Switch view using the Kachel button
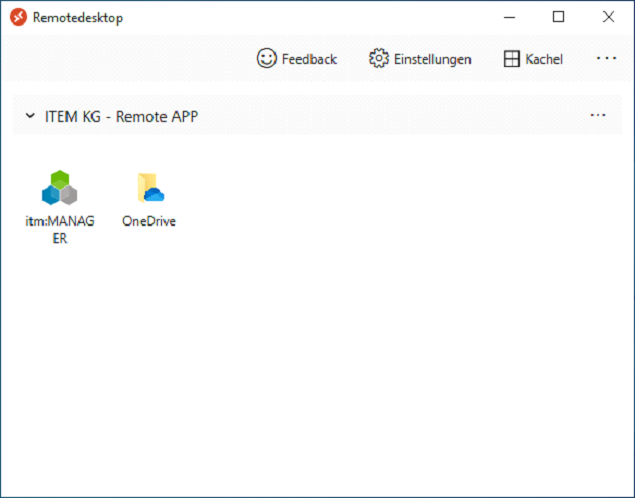 tap(533, 59)
